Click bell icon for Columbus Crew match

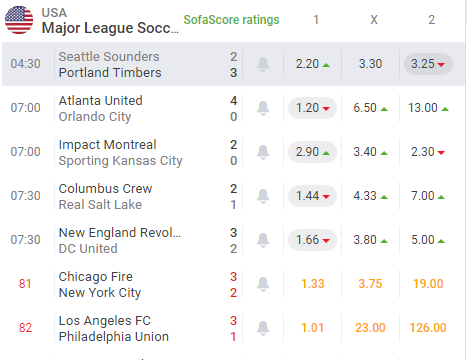click(263, 196)
